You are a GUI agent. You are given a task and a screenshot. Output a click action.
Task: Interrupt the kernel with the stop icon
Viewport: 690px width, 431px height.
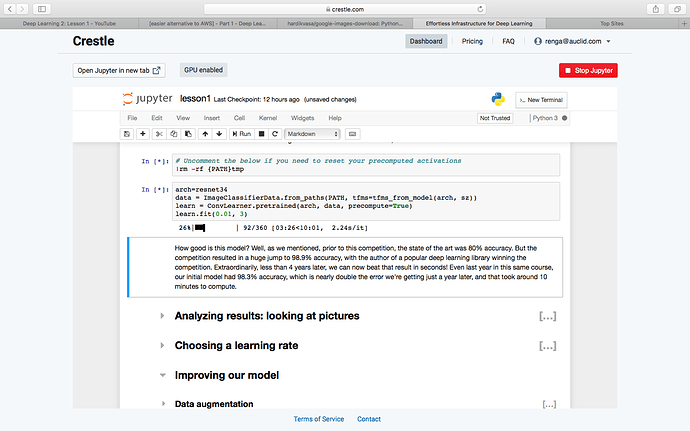261,133
